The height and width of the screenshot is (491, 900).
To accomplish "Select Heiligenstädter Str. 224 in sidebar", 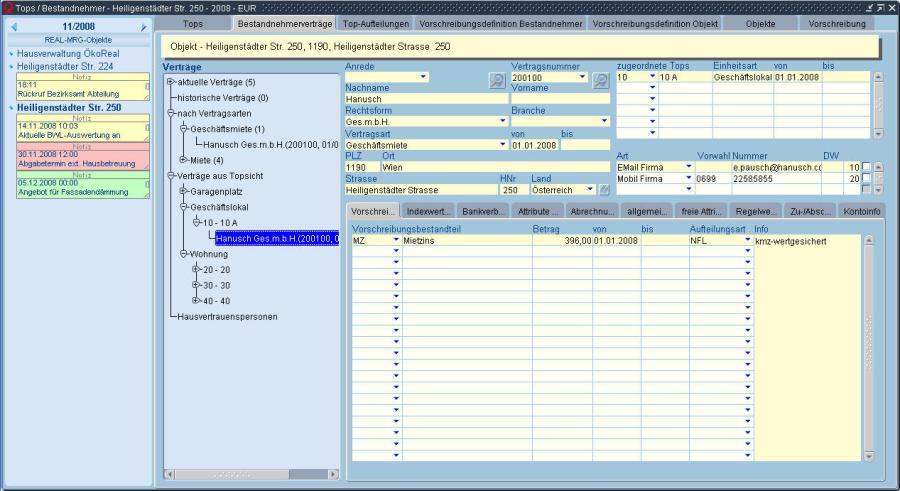I will pyautogui.click(x=65, y=67).
